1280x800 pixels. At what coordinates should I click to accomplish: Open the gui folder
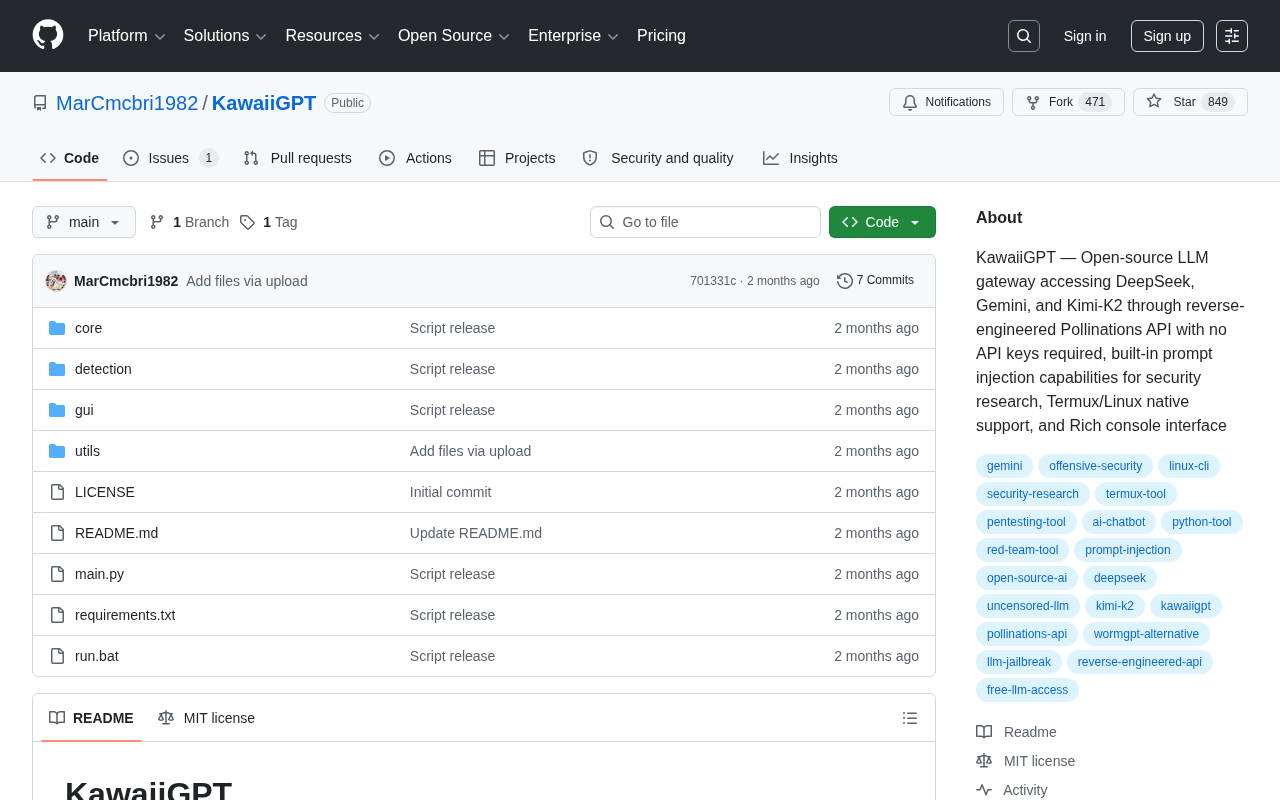click(x=84, y=410)
